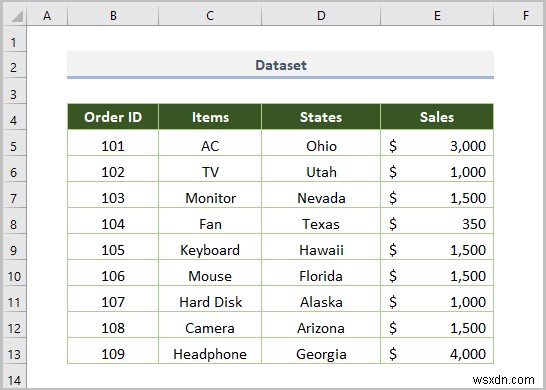Viewport: 546px width, 390px height.
Task: Select the Camera item cell
Action: [x=210, y=325]
